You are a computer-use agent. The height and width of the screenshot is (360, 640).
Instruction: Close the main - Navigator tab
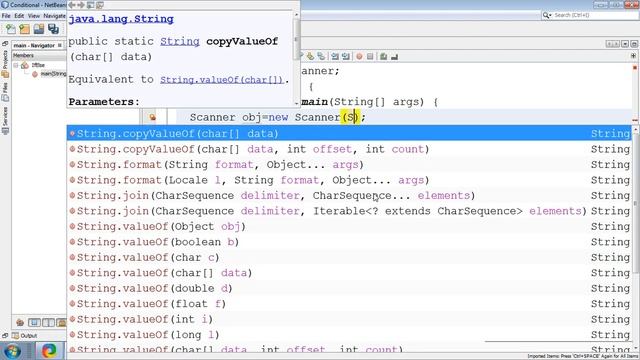click(x=60, y=45)
